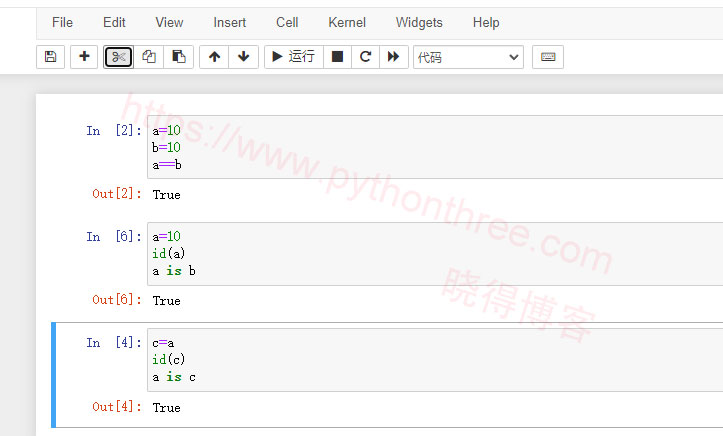
Task: Click True output of cell 6
Action: coord(166,300)
